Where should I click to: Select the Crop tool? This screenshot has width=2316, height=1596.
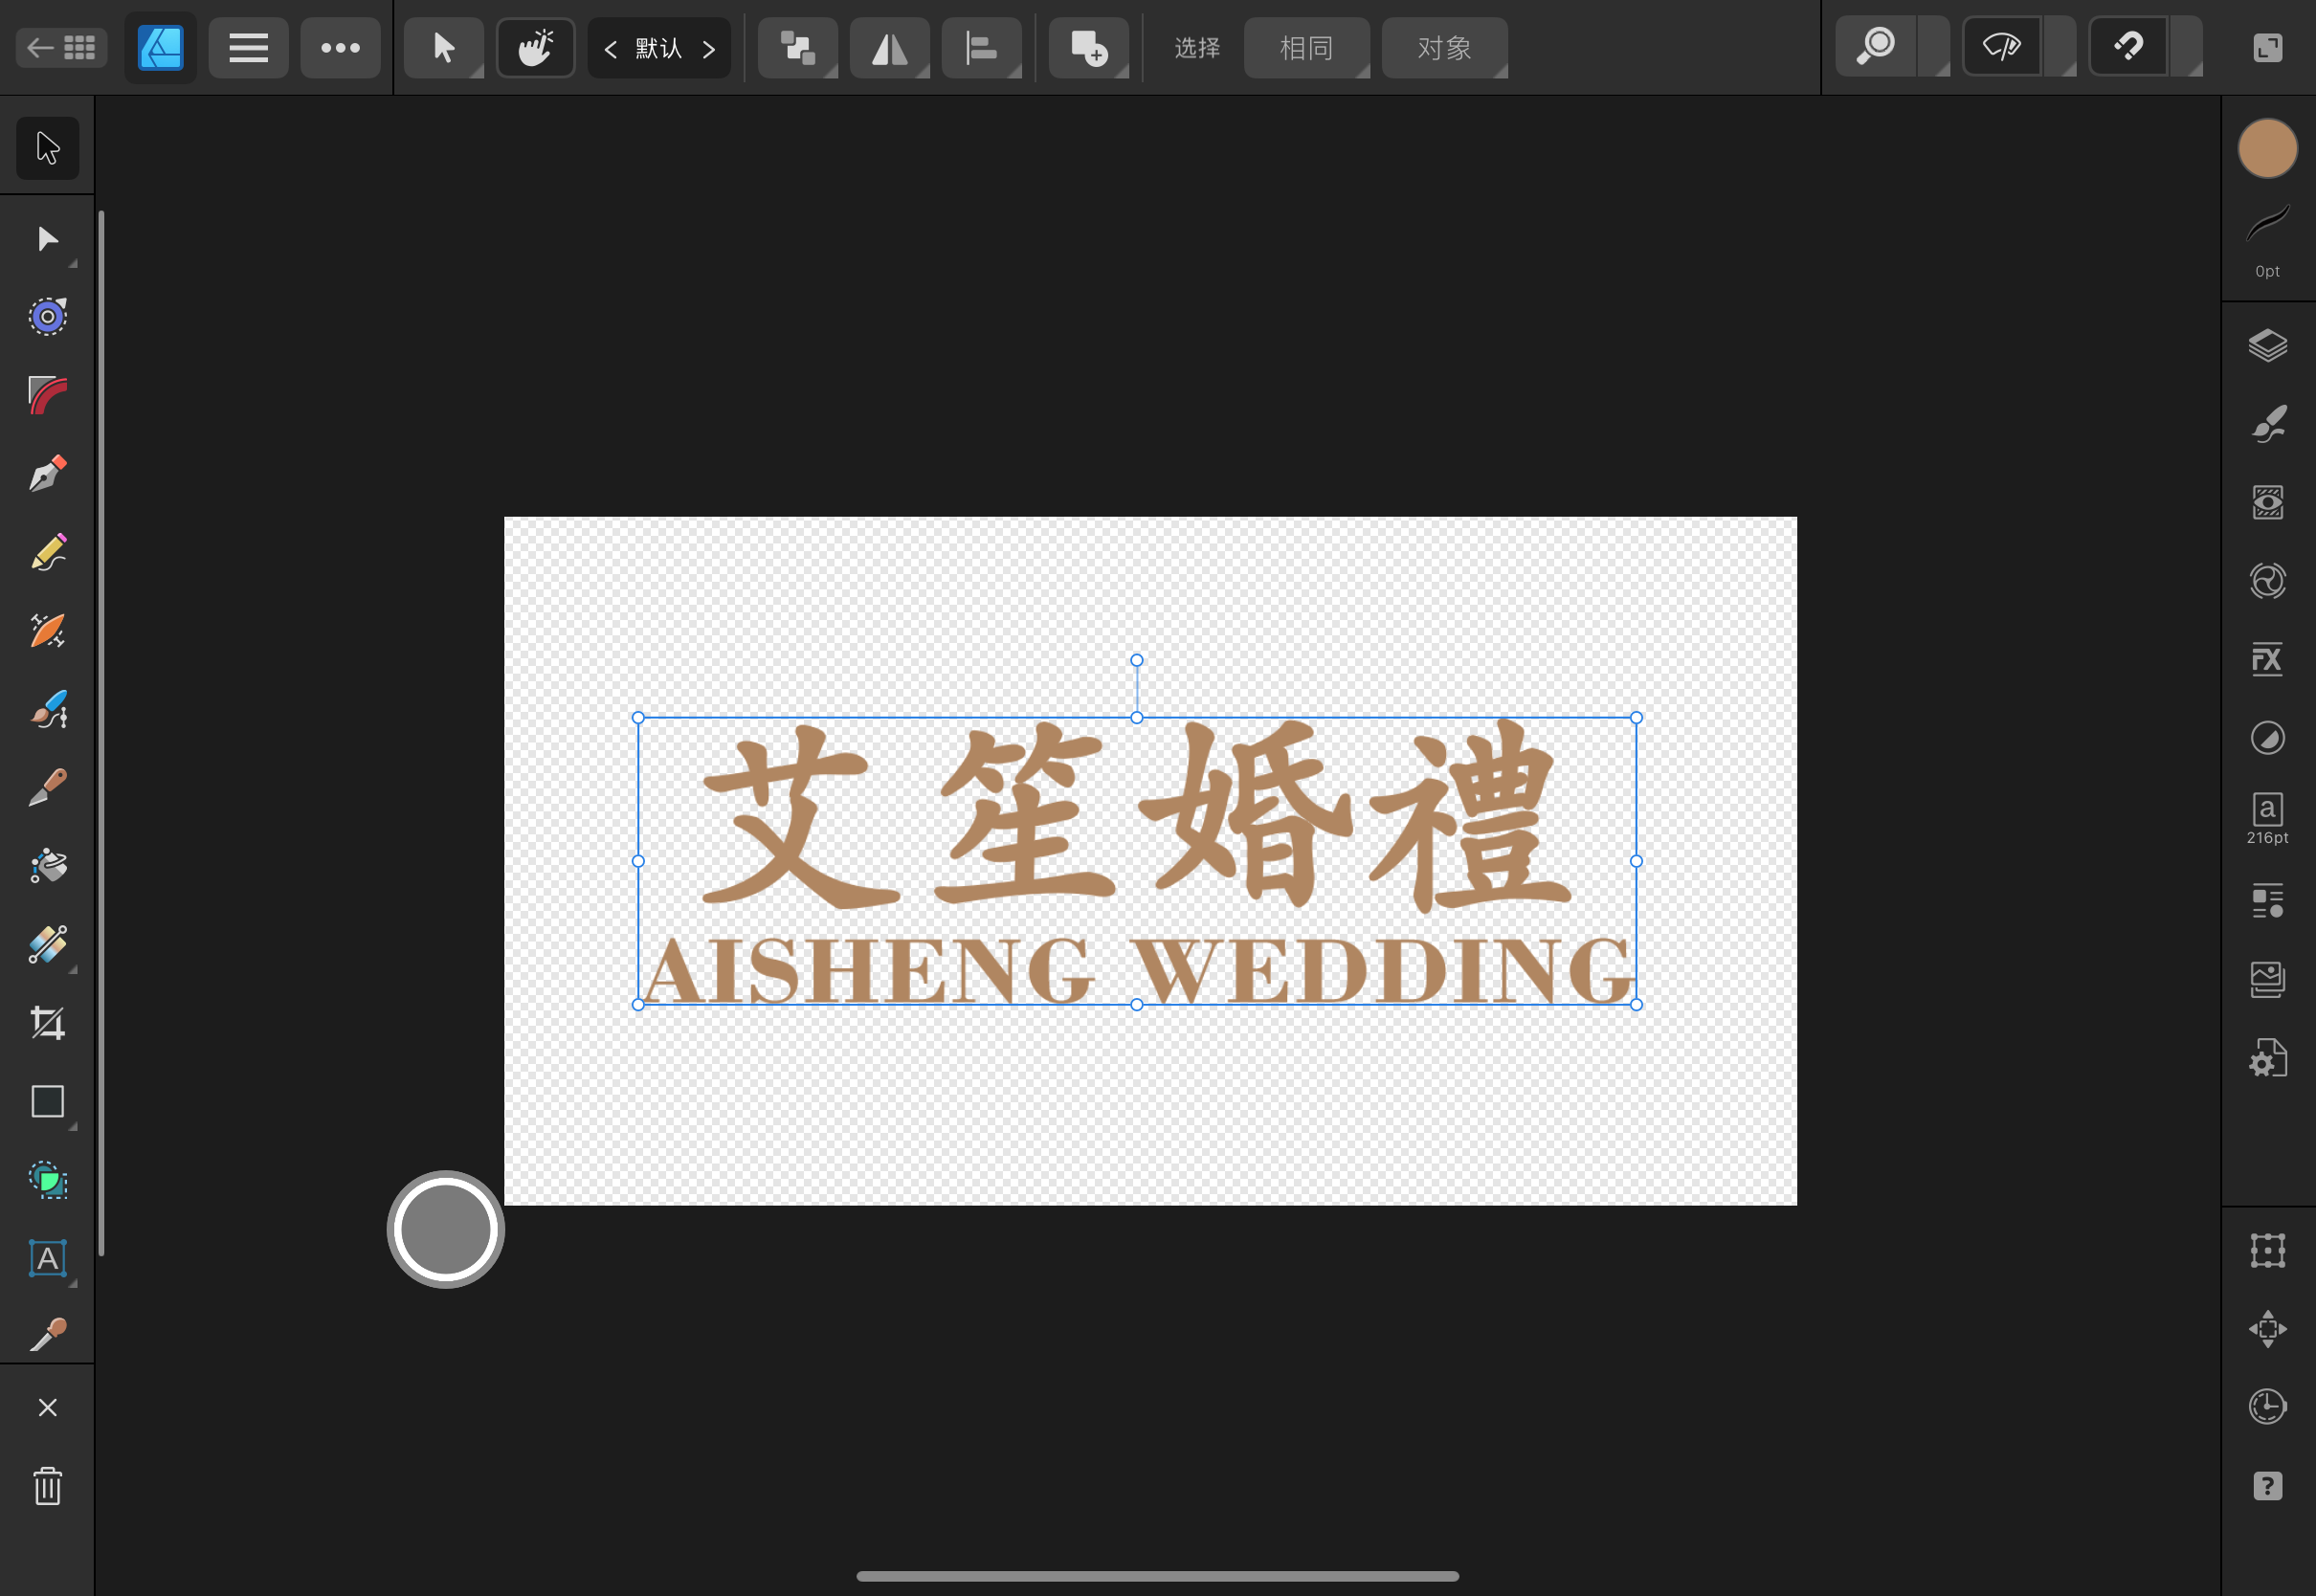coord(47,1023)
